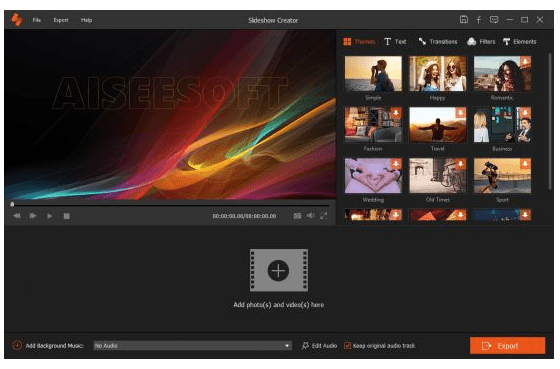Download the Old Times theme via its arrow icon
Image resolution: width=560 pixels, height=369 pixels.
pyautogui.click(x=461, y=164)
